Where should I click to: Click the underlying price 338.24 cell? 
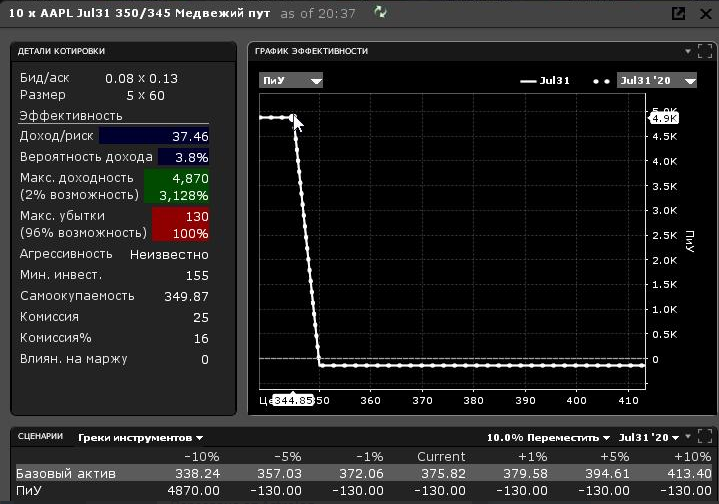tap(198, 473)
